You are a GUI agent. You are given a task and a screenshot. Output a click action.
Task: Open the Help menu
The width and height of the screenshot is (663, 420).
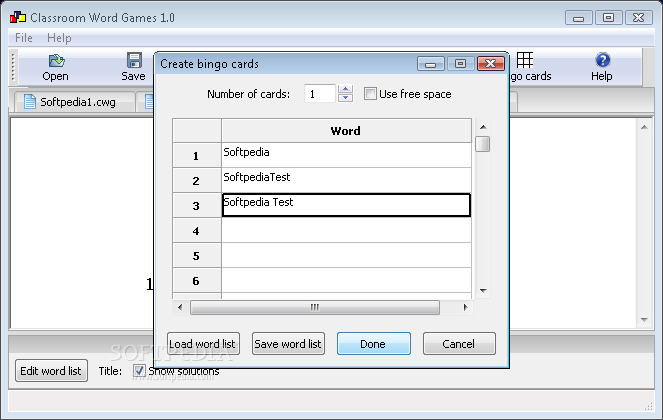pos(59,38)
